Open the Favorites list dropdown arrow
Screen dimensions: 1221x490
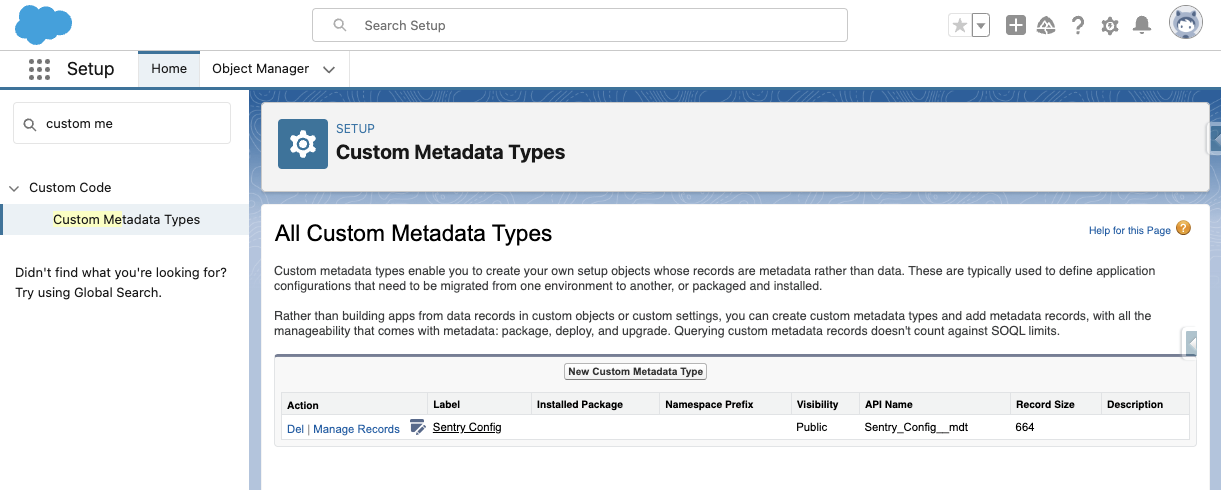[x=981, y=26]
